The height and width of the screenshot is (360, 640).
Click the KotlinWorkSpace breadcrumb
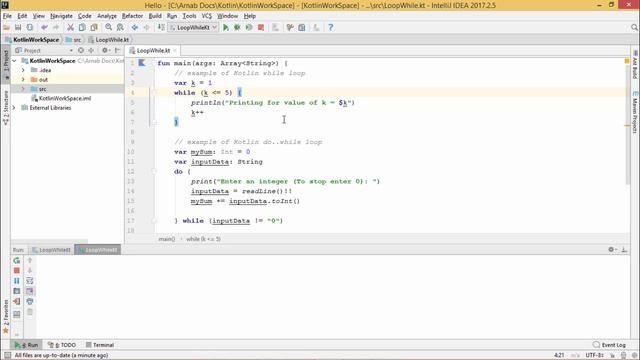click(32, 40)
